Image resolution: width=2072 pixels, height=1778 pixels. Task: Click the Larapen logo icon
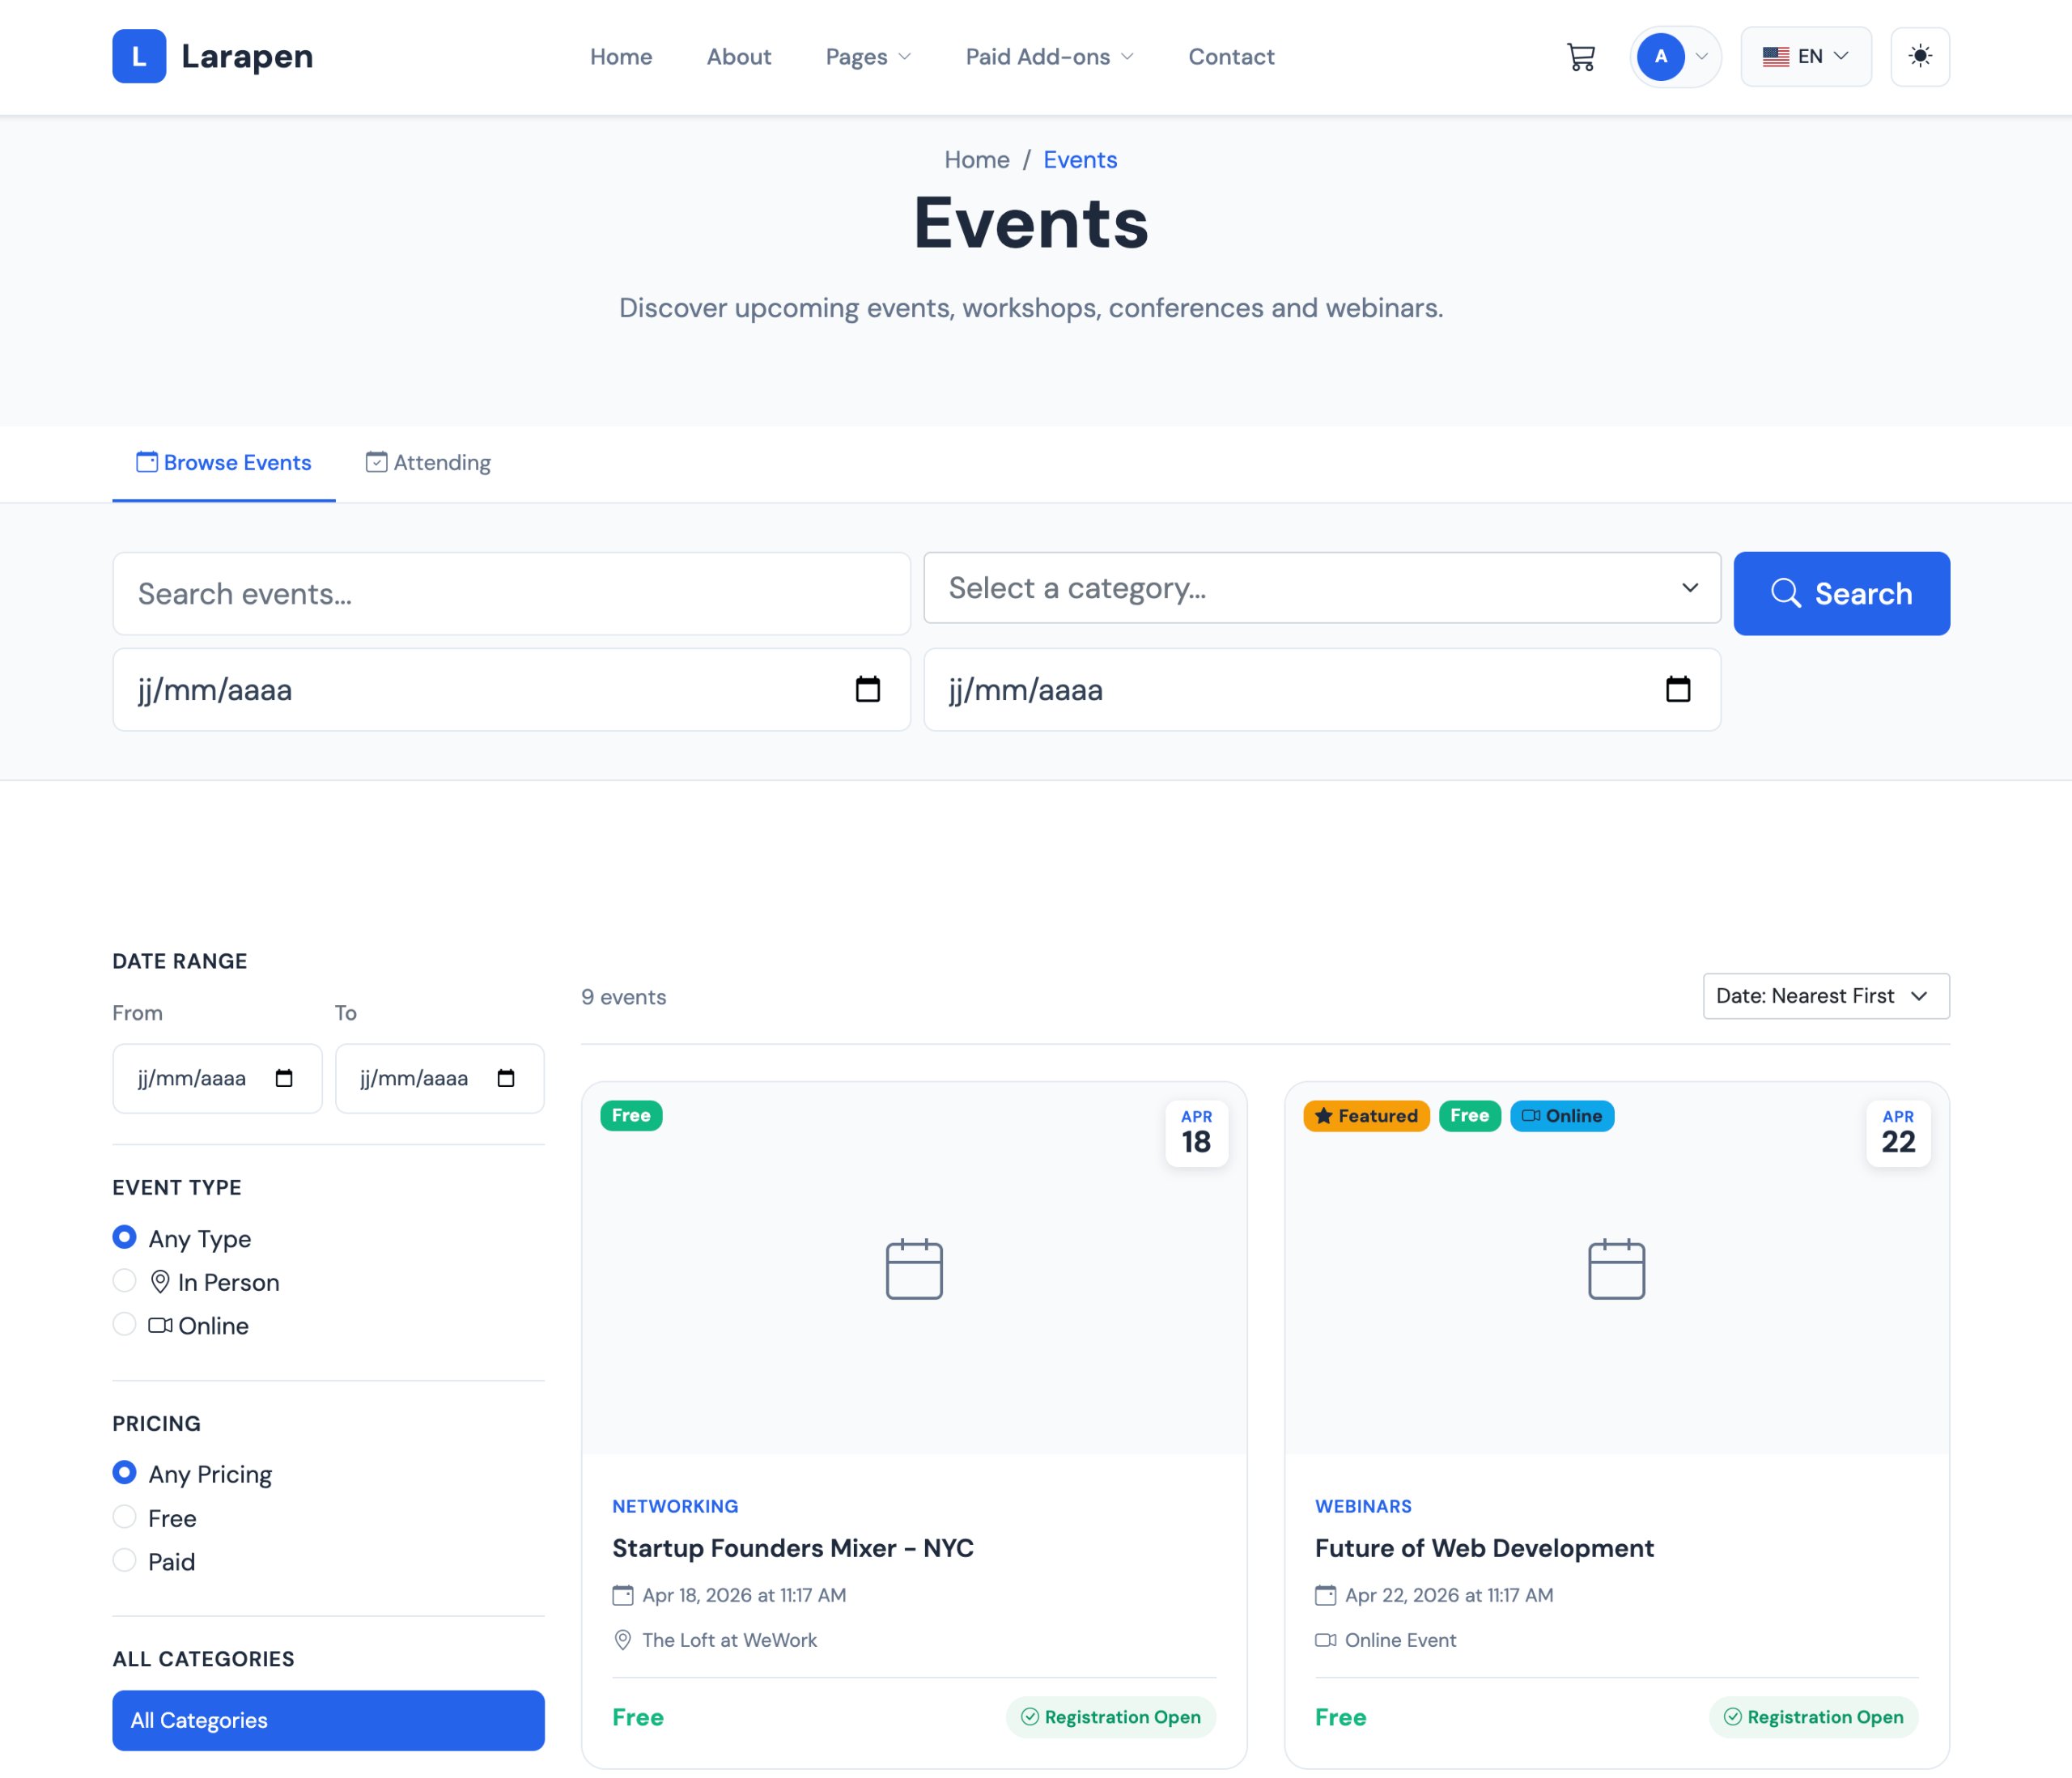click(x=139, y=57)
